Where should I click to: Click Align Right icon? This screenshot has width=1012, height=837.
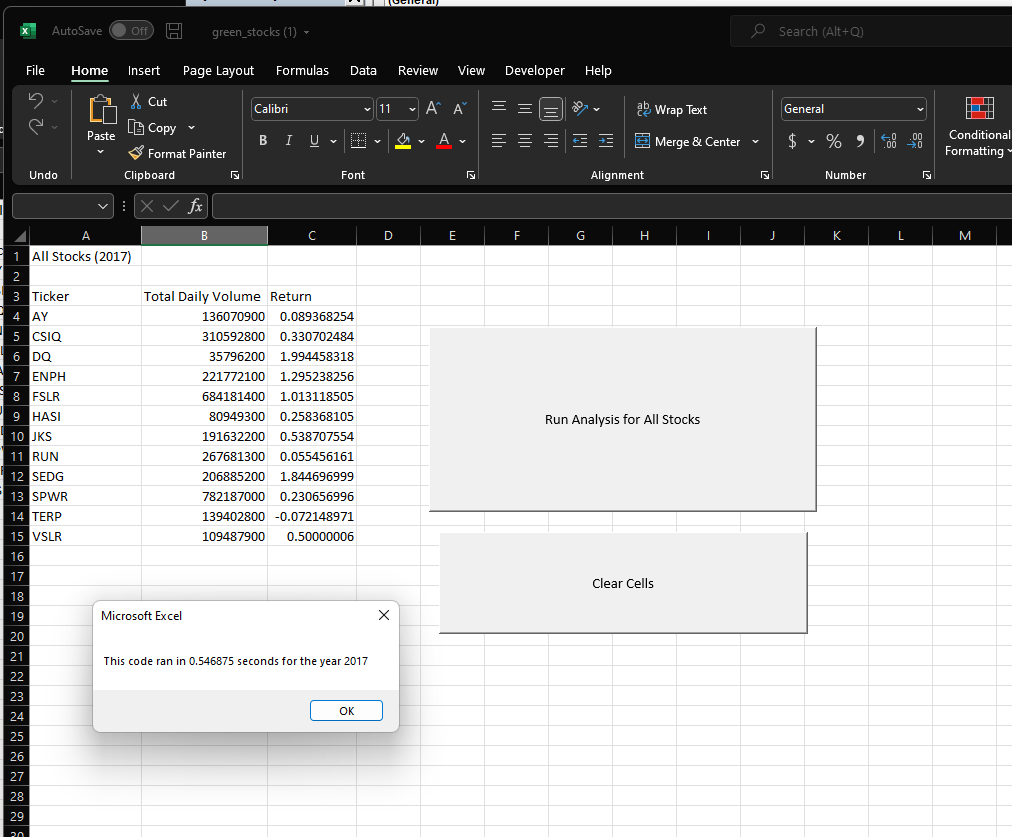click(551, 141)
